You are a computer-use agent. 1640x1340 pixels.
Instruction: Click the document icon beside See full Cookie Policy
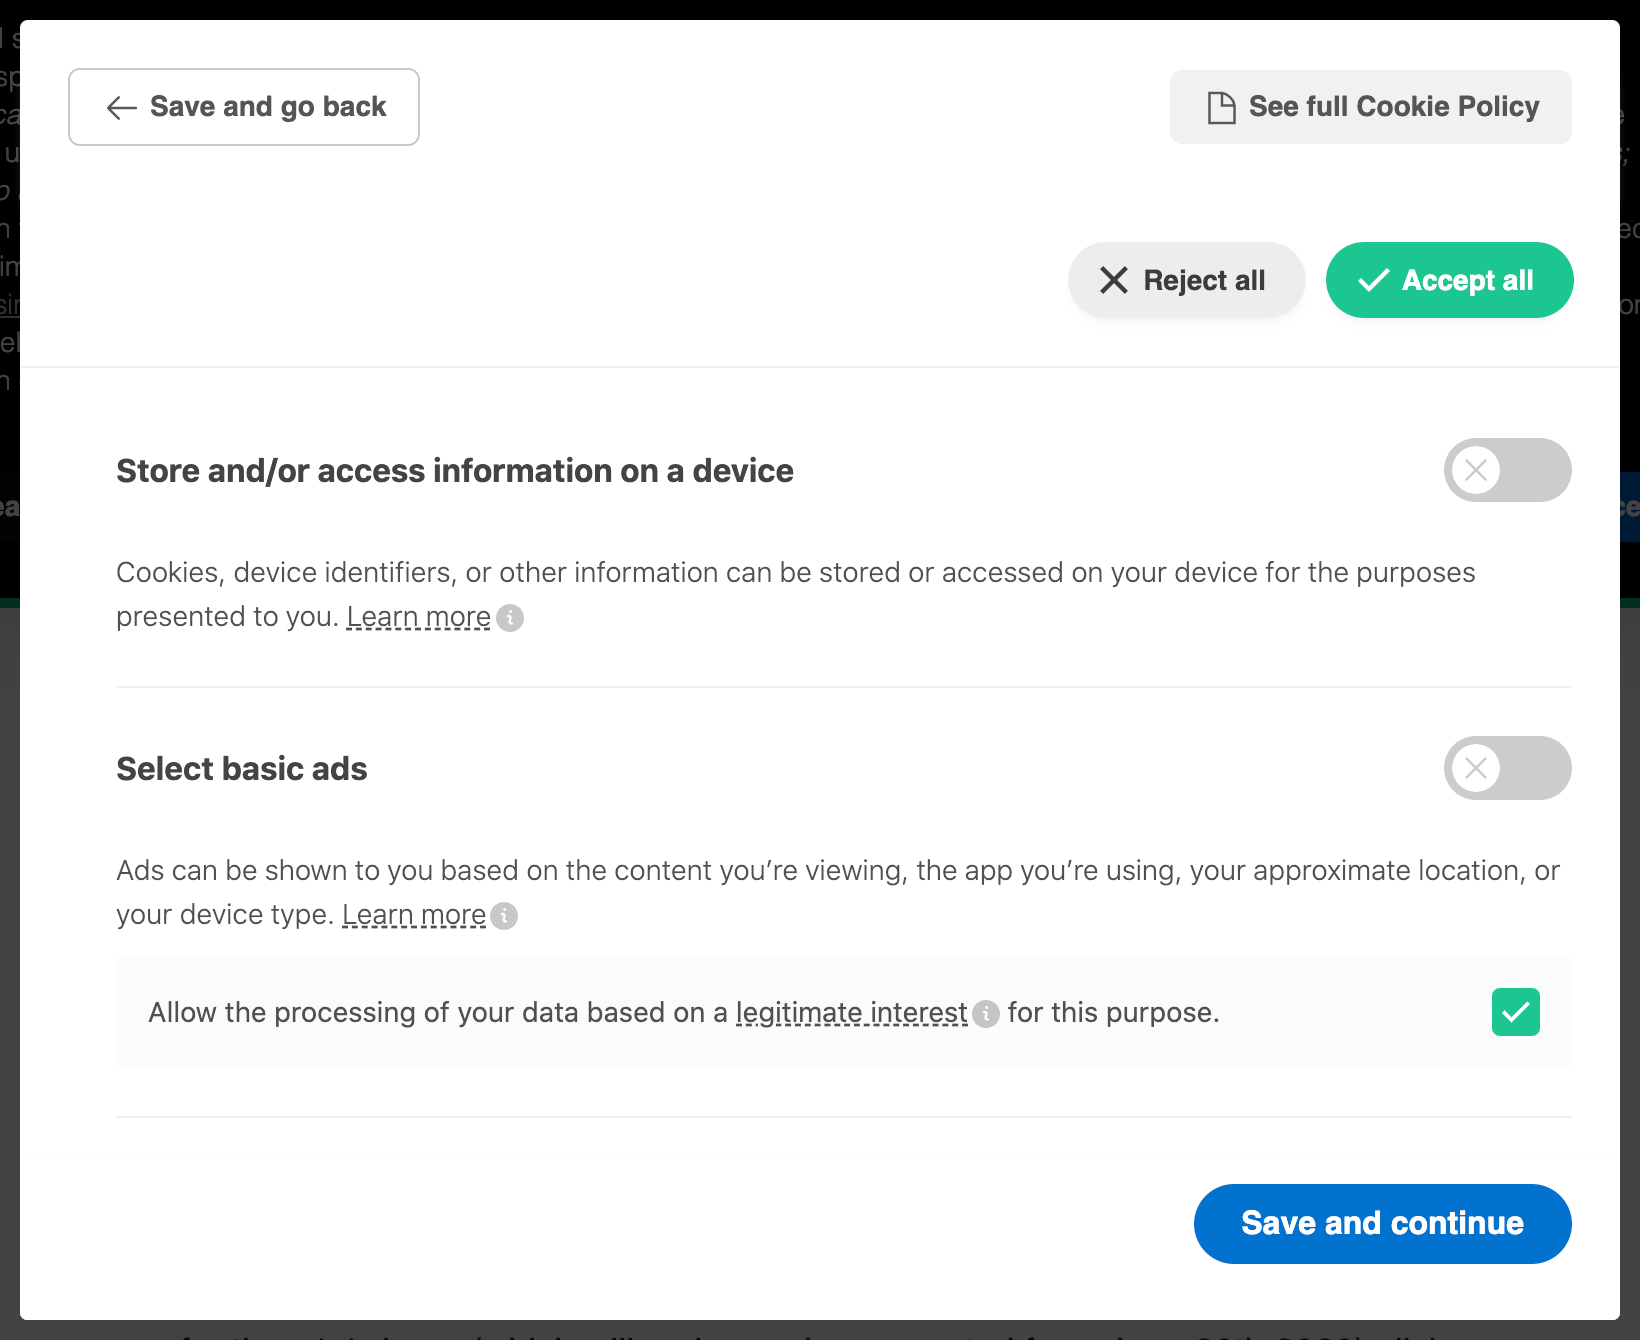tap(1220, 105)
